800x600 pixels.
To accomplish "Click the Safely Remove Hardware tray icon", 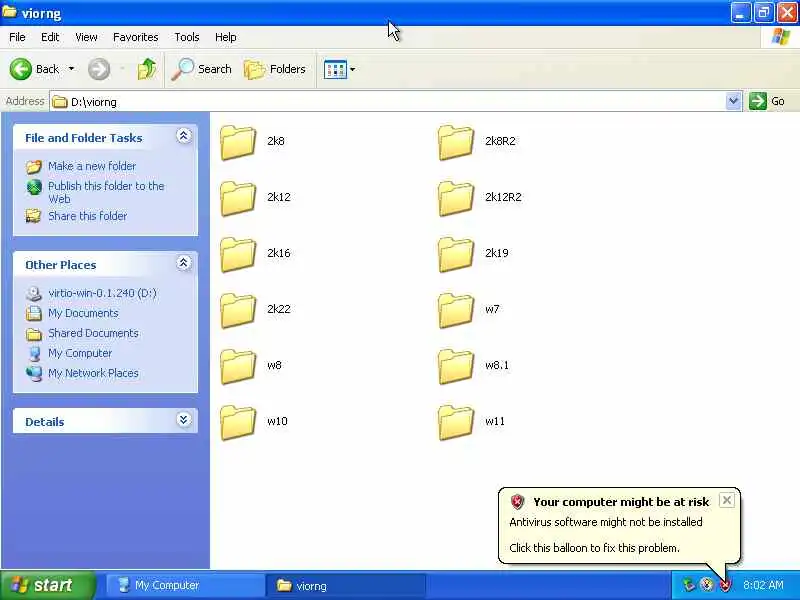I will (688, 585).
